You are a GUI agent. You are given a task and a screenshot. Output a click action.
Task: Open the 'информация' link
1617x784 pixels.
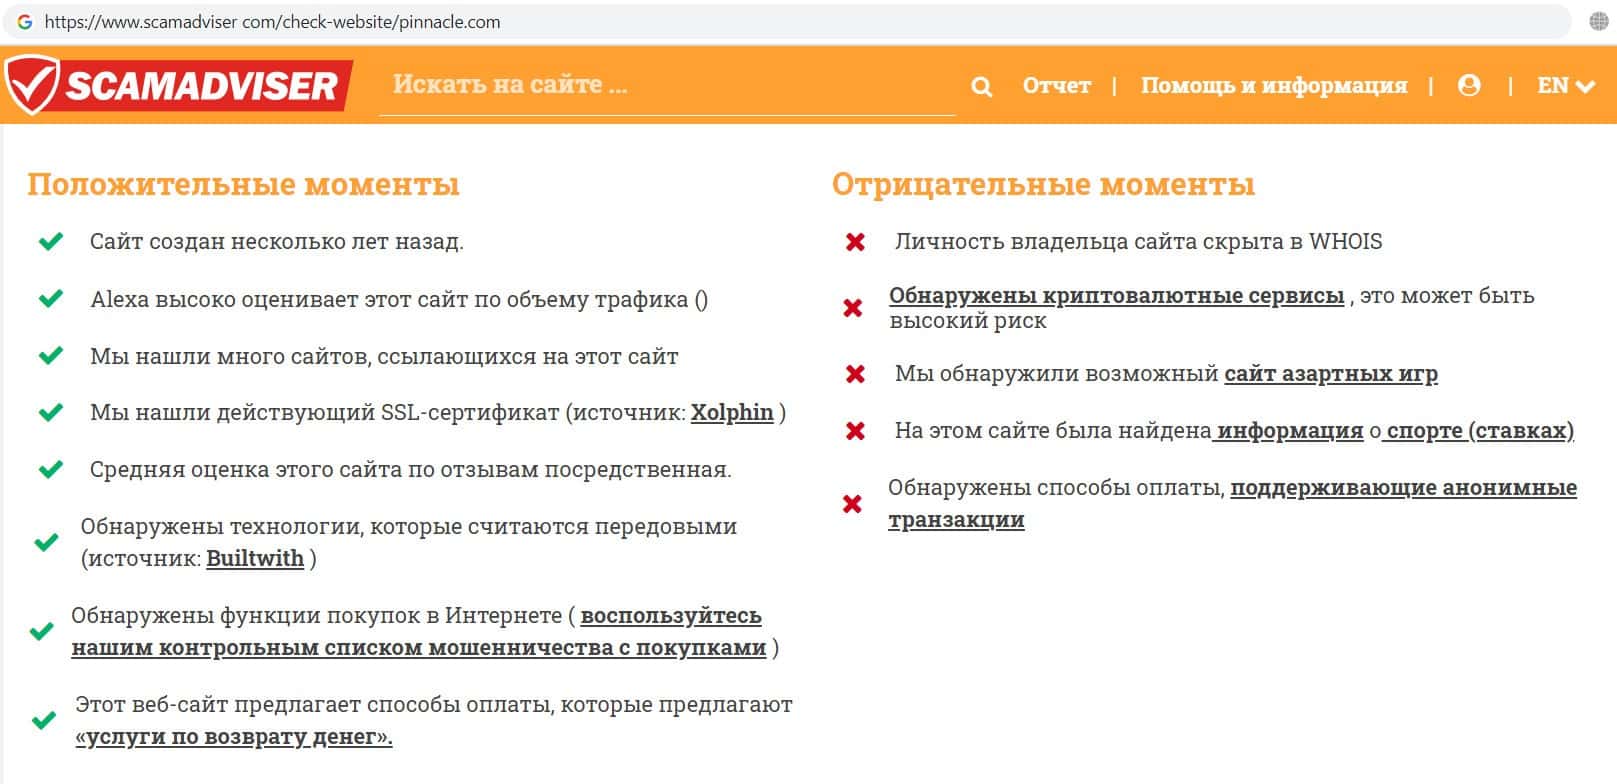[1290, 431]
